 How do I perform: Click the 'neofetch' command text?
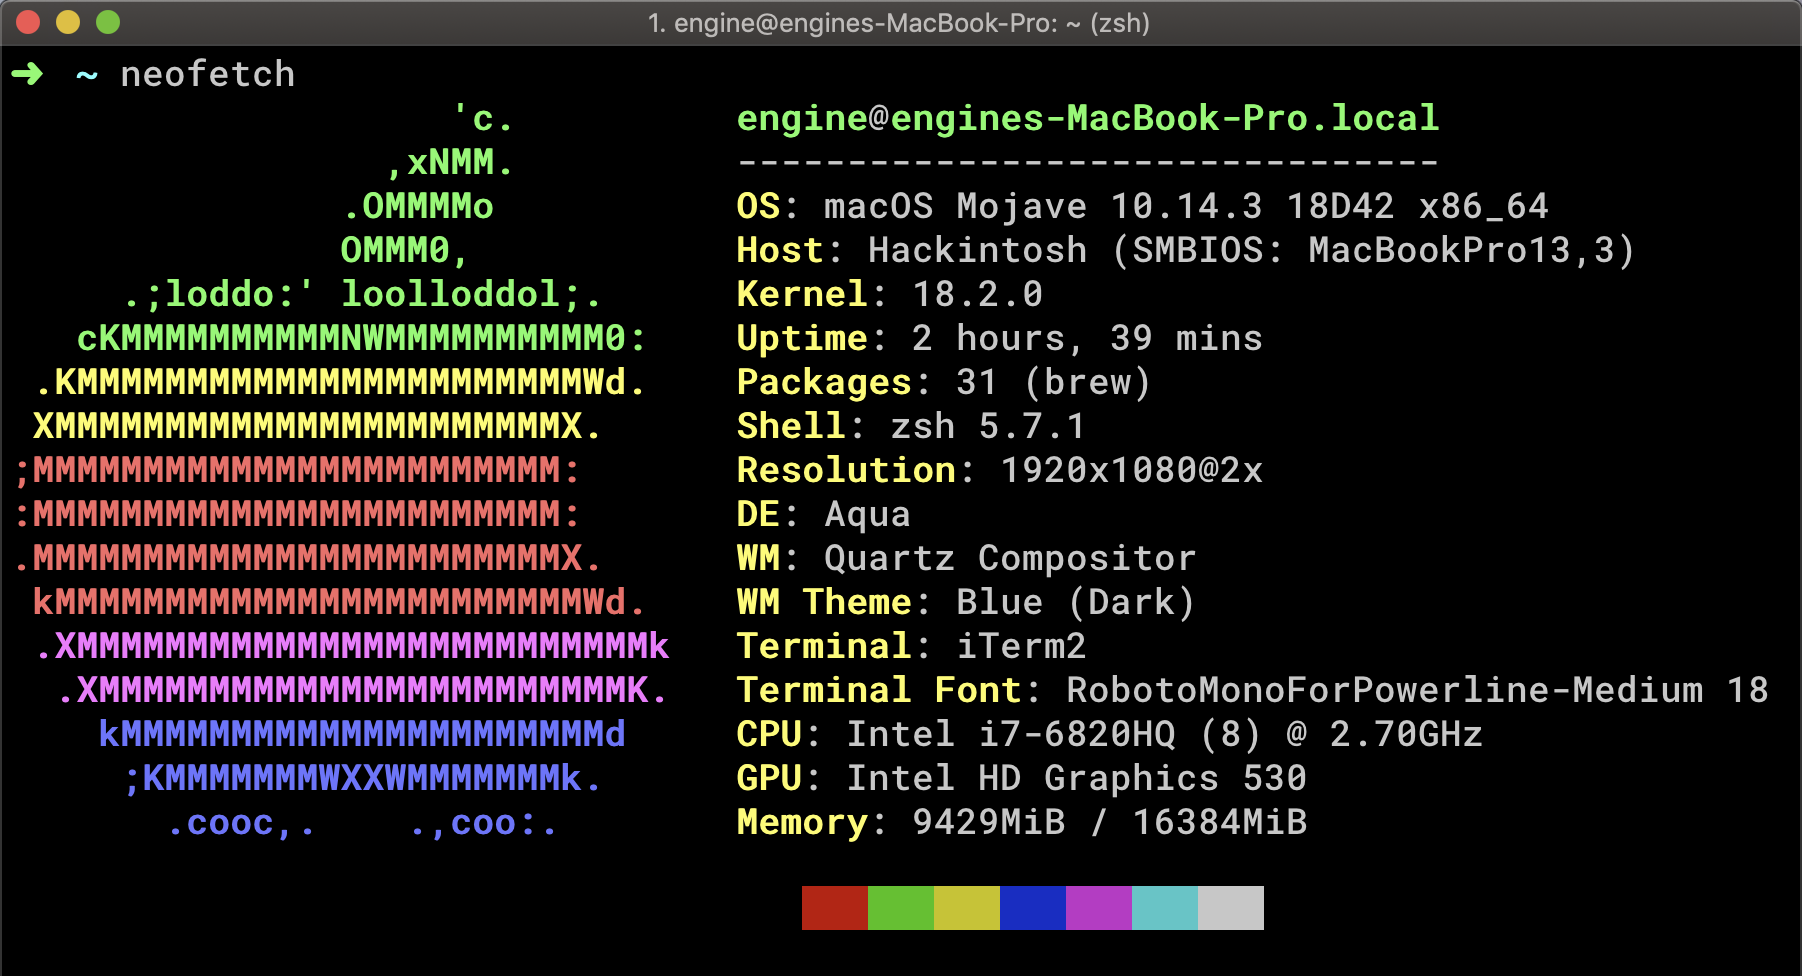pos(208,74)
